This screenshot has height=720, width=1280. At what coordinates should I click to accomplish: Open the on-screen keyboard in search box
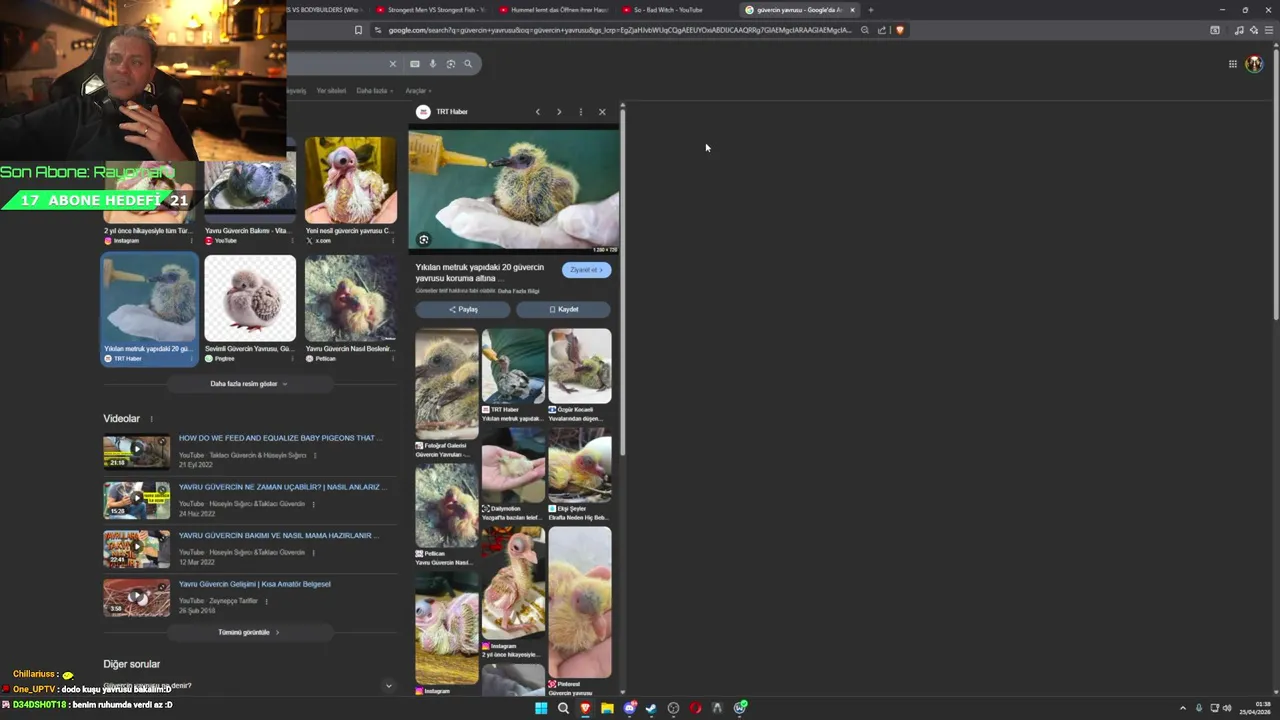[415, 64]
